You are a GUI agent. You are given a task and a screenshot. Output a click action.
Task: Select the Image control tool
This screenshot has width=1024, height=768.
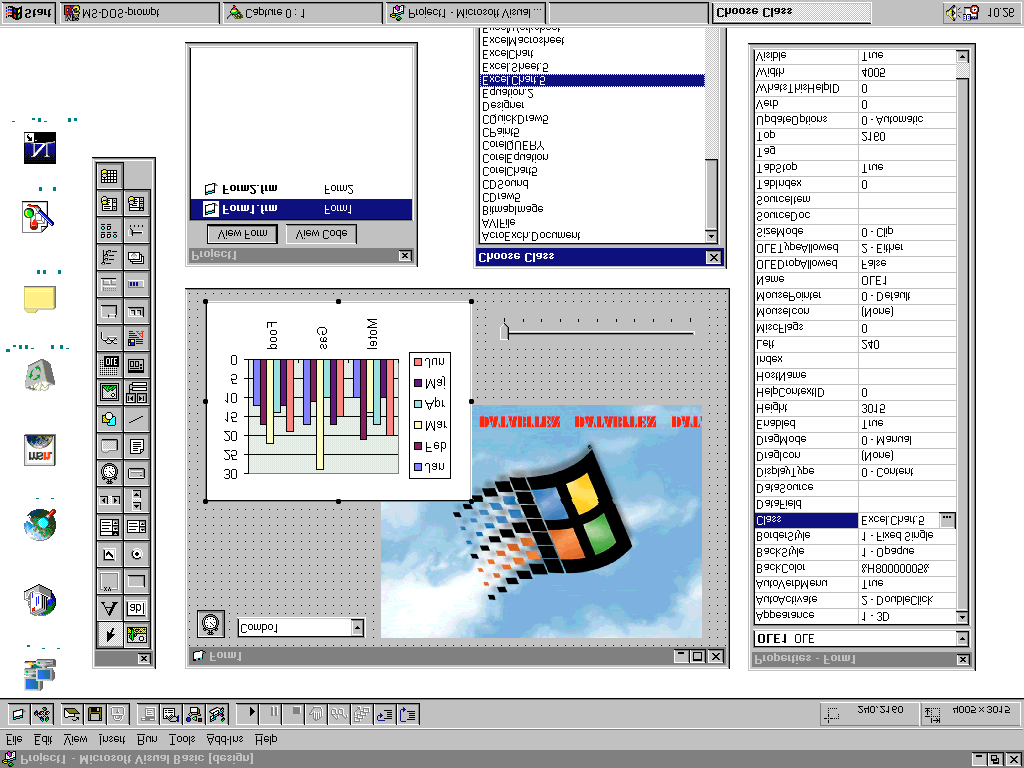point(110,392)
